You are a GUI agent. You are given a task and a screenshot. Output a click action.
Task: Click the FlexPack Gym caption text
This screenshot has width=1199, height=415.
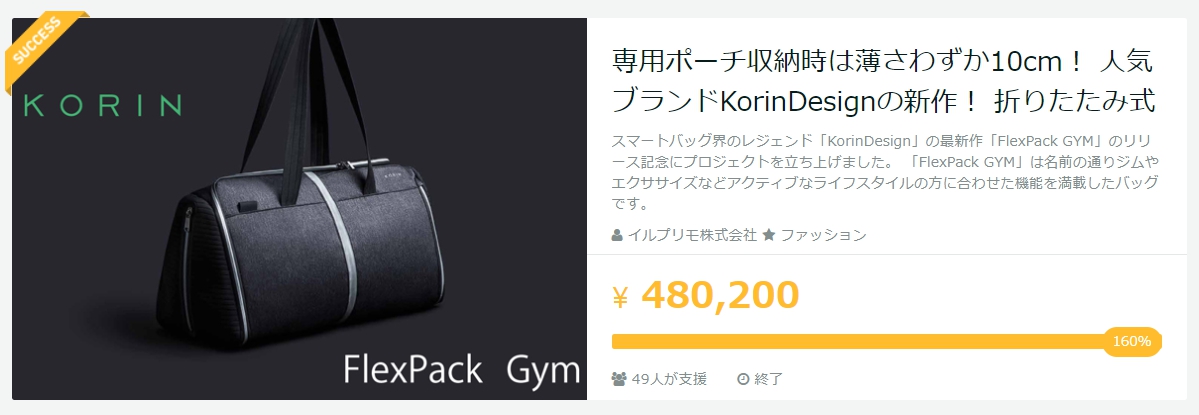coord(462,370)
